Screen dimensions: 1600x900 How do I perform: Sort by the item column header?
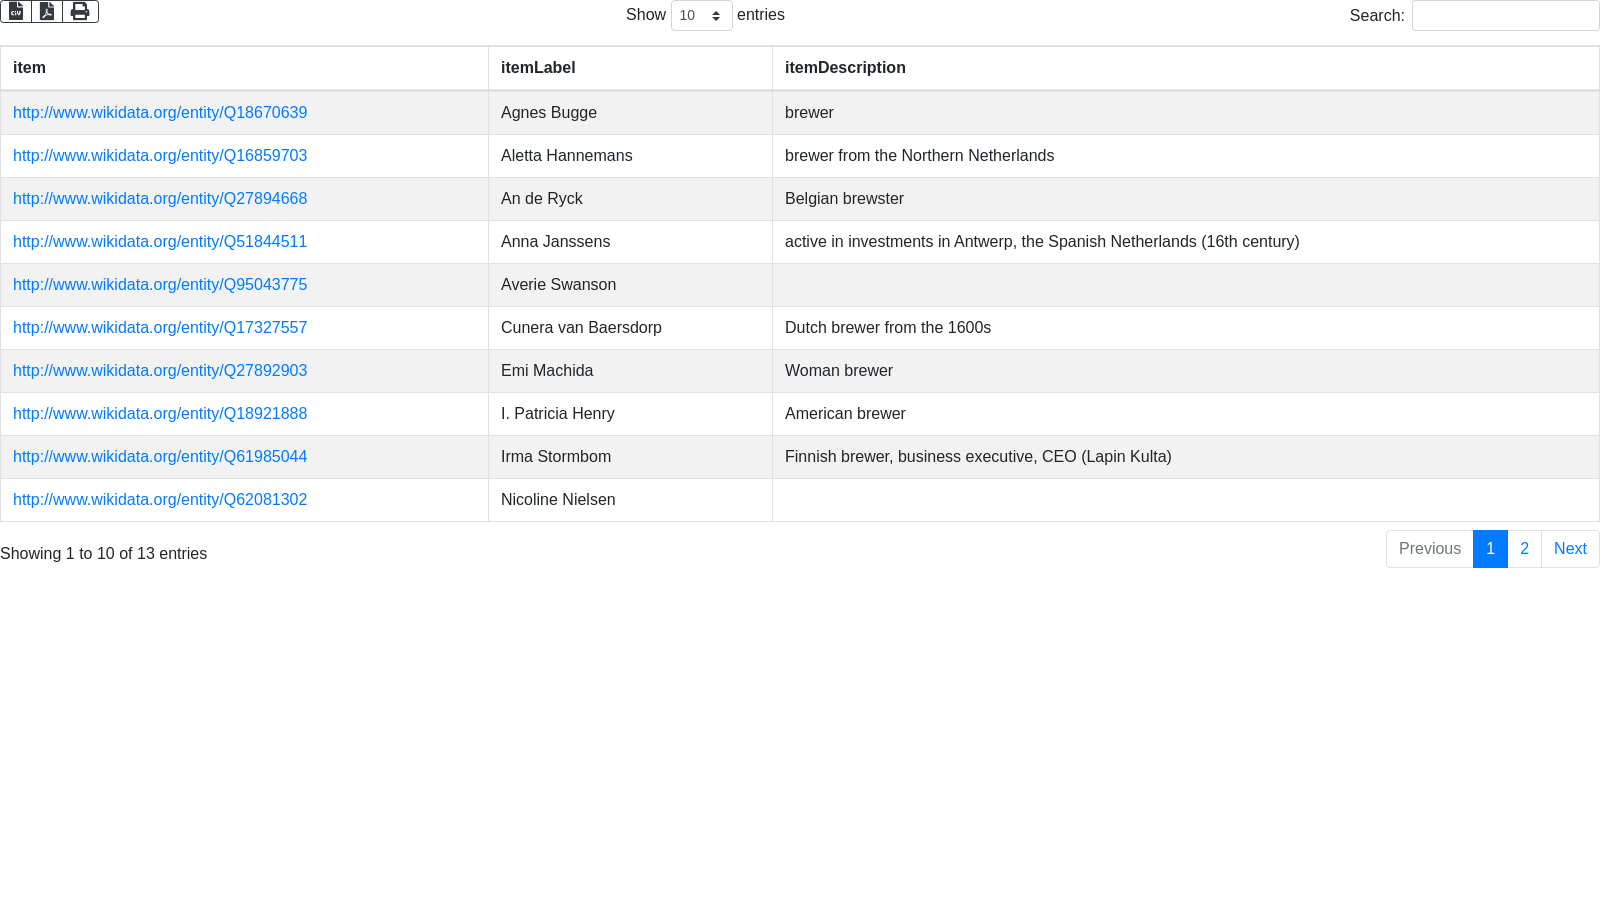coord(29,68)
